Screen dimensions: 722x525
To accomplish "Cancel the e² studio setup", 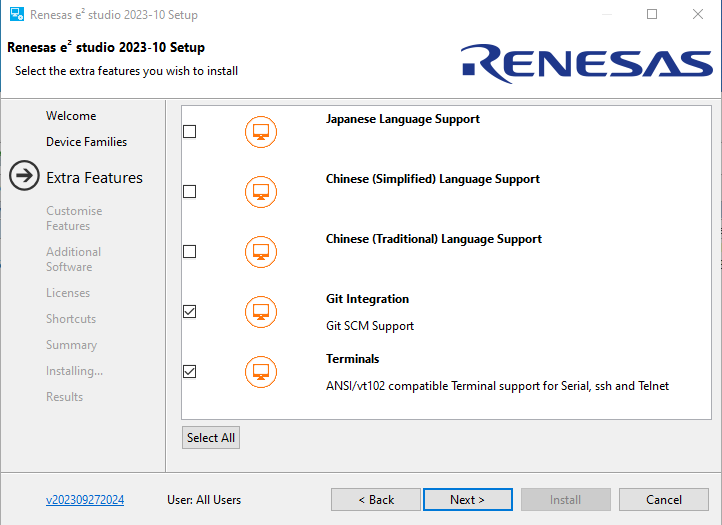I will point(663,499).
